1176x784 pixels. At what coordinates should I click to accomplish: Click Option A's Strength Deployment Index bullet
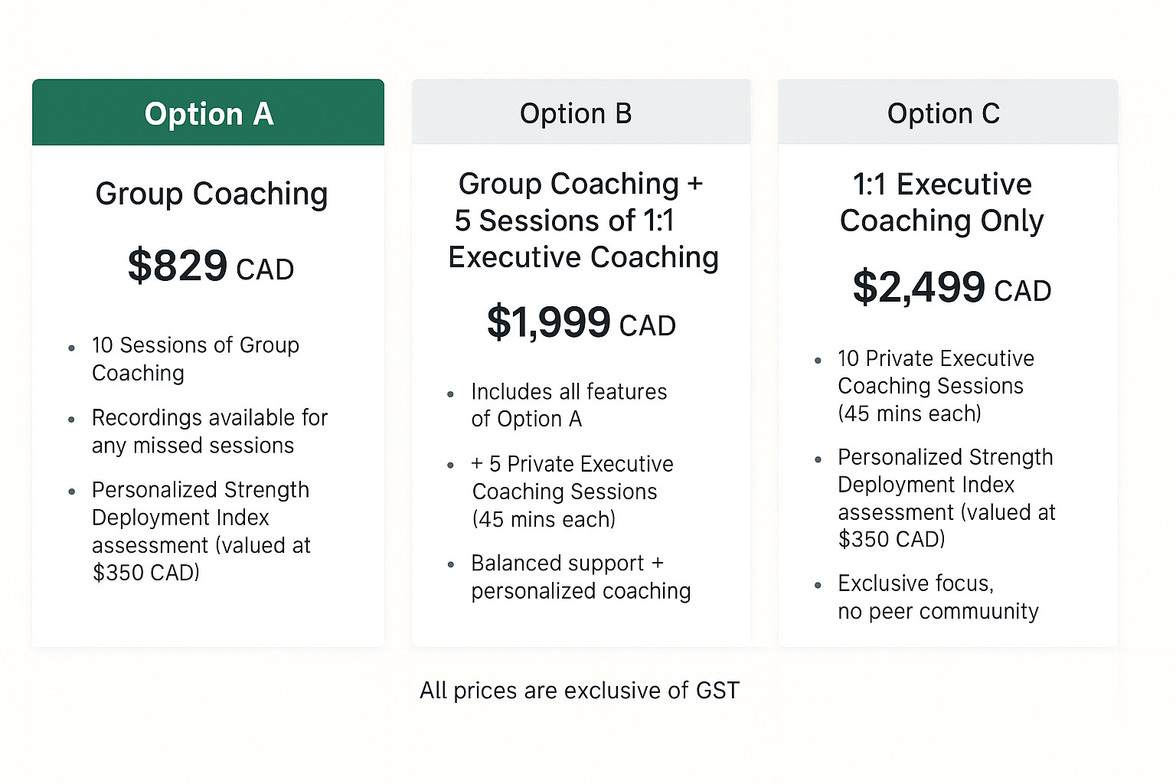click(201, 531)
